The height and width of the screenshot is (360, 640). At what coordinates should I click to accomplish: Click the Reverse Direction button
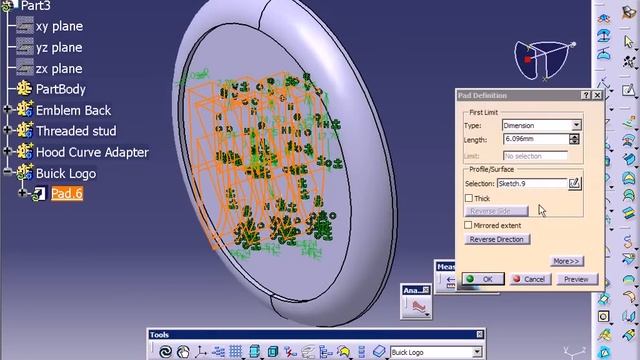(497, 239)
